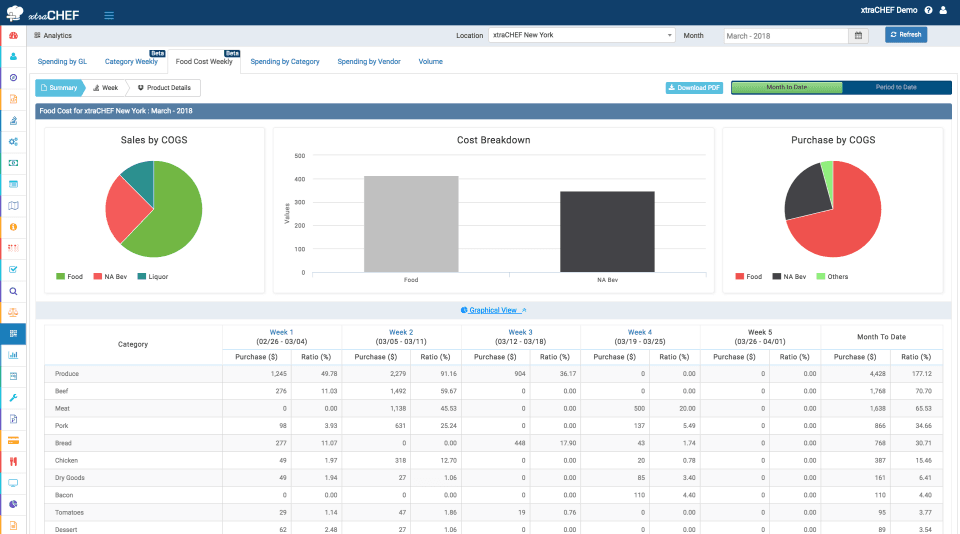Click the Beef category row label

[x=61, y=391]
